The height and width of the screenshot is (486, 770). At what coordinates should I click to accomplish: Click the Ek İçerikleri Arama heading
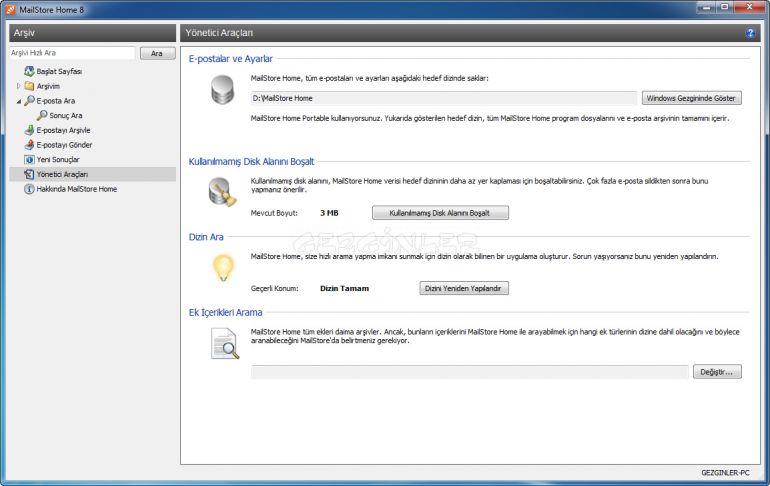point(225,312)
